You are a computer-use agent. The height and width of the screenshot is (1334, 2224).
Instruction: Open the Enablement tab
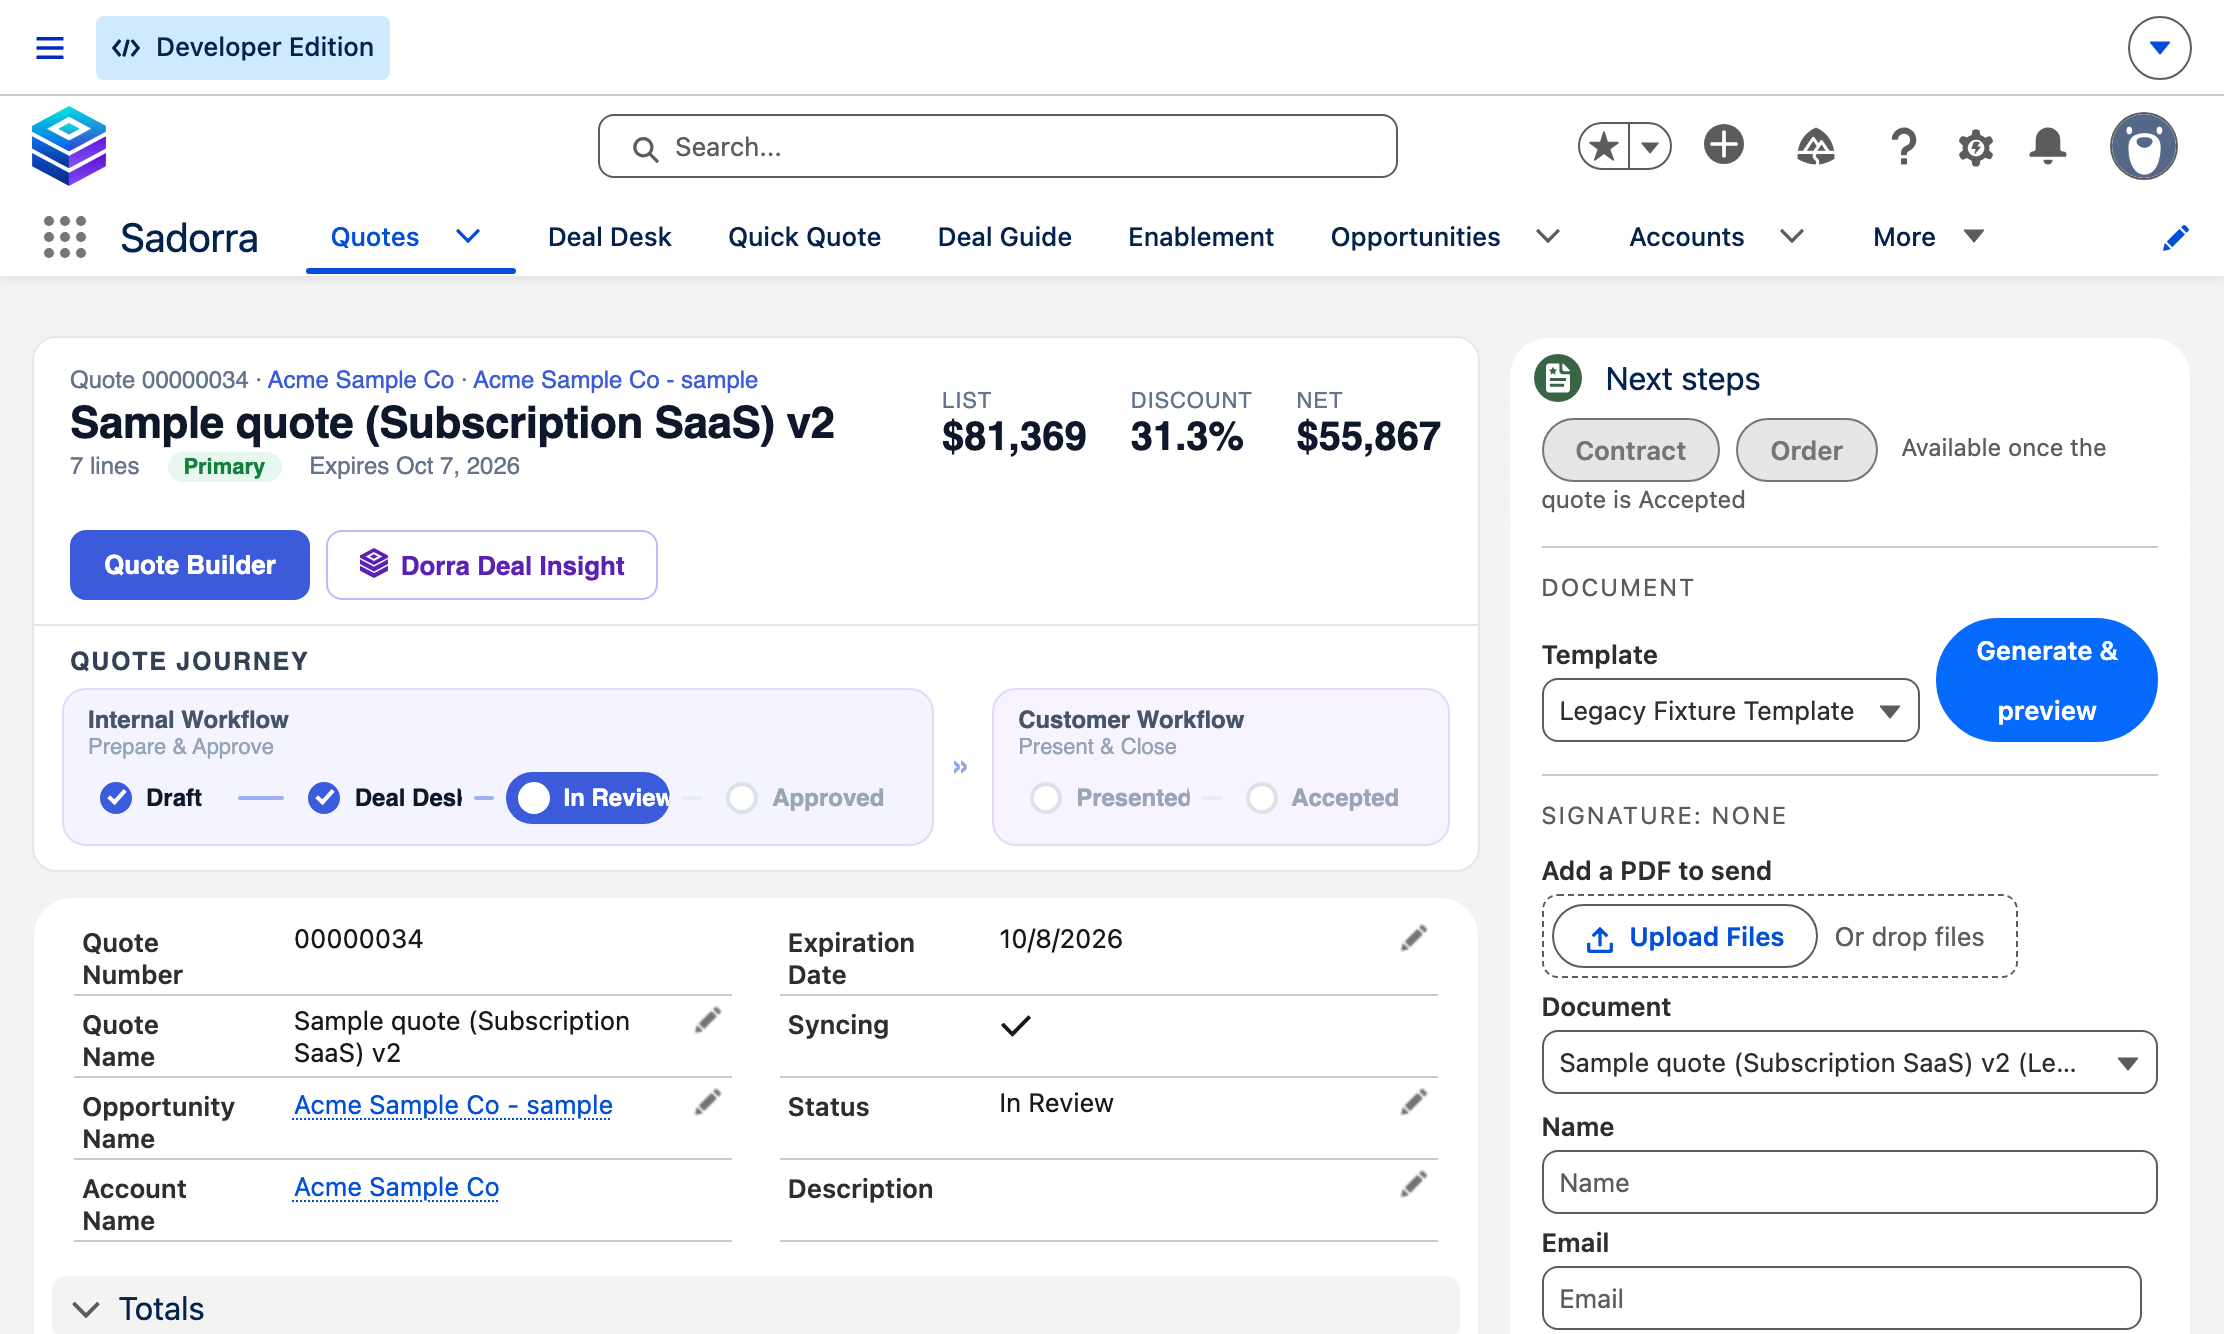pos(1201,237)
